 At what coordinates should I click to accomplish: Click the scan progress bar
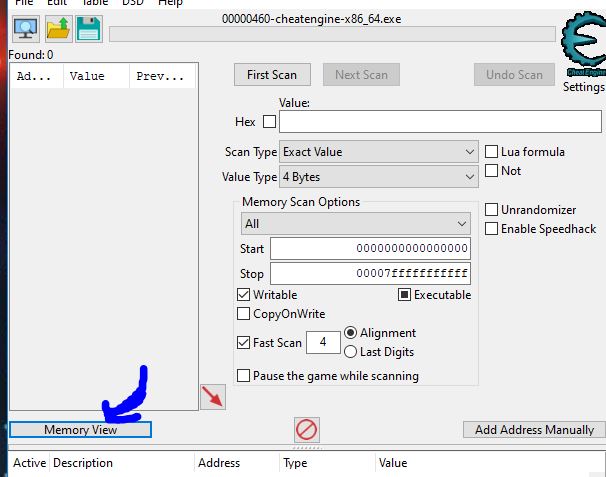coord(331,35)
